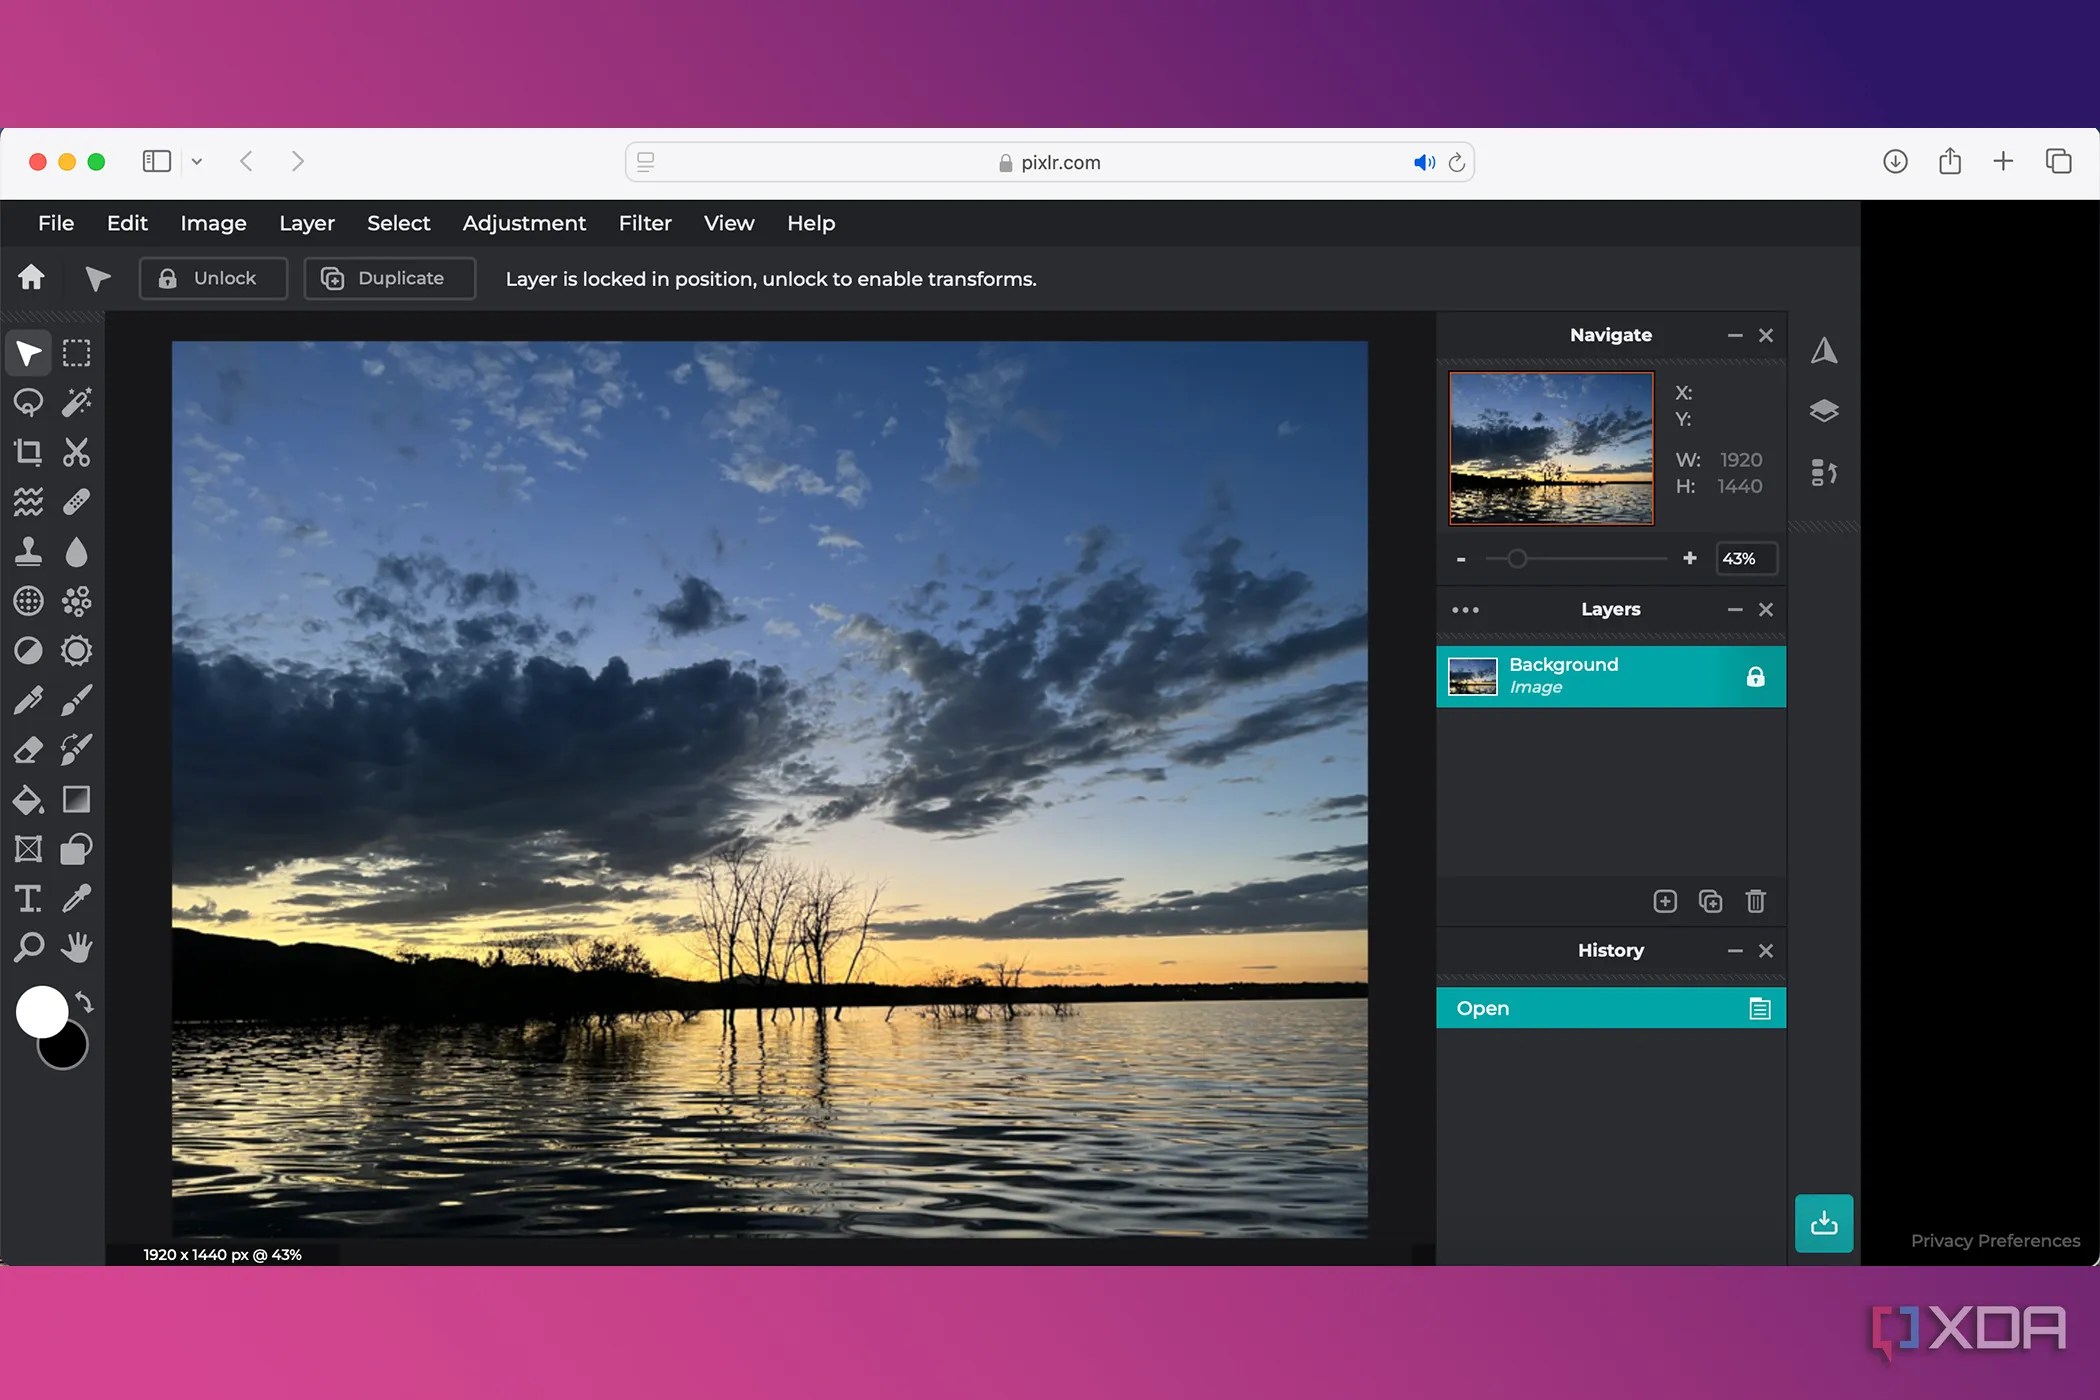
Task: Select the Clone stamp tool
Action: [28, 551]
